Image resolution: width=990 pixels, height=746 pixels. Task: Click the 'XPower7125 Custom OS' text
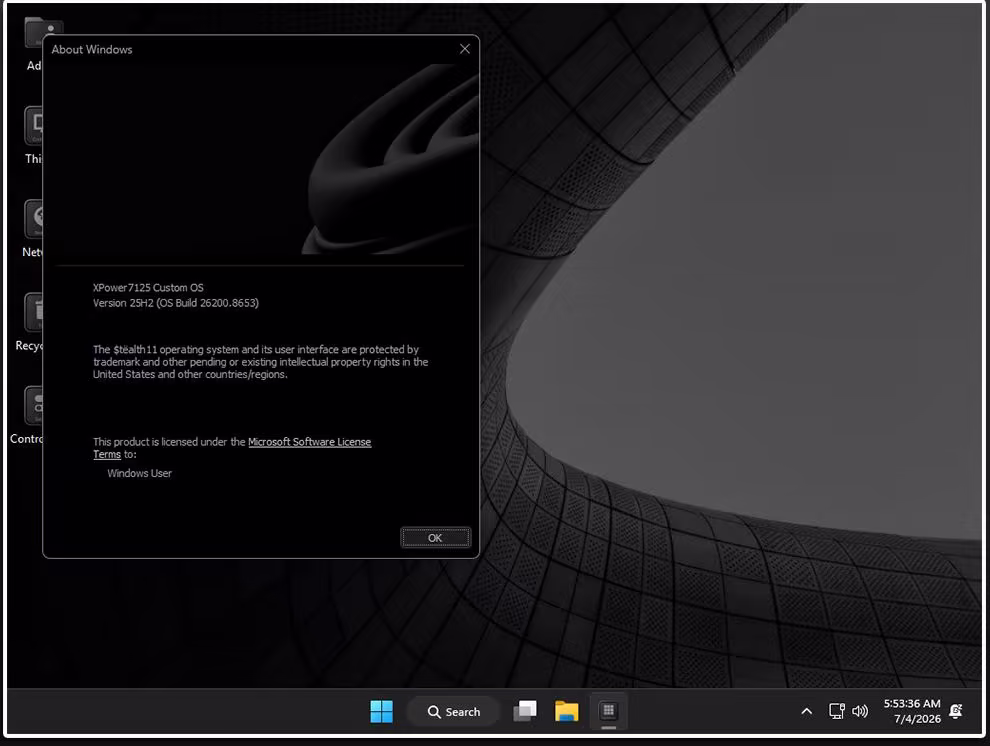(148, 288)
